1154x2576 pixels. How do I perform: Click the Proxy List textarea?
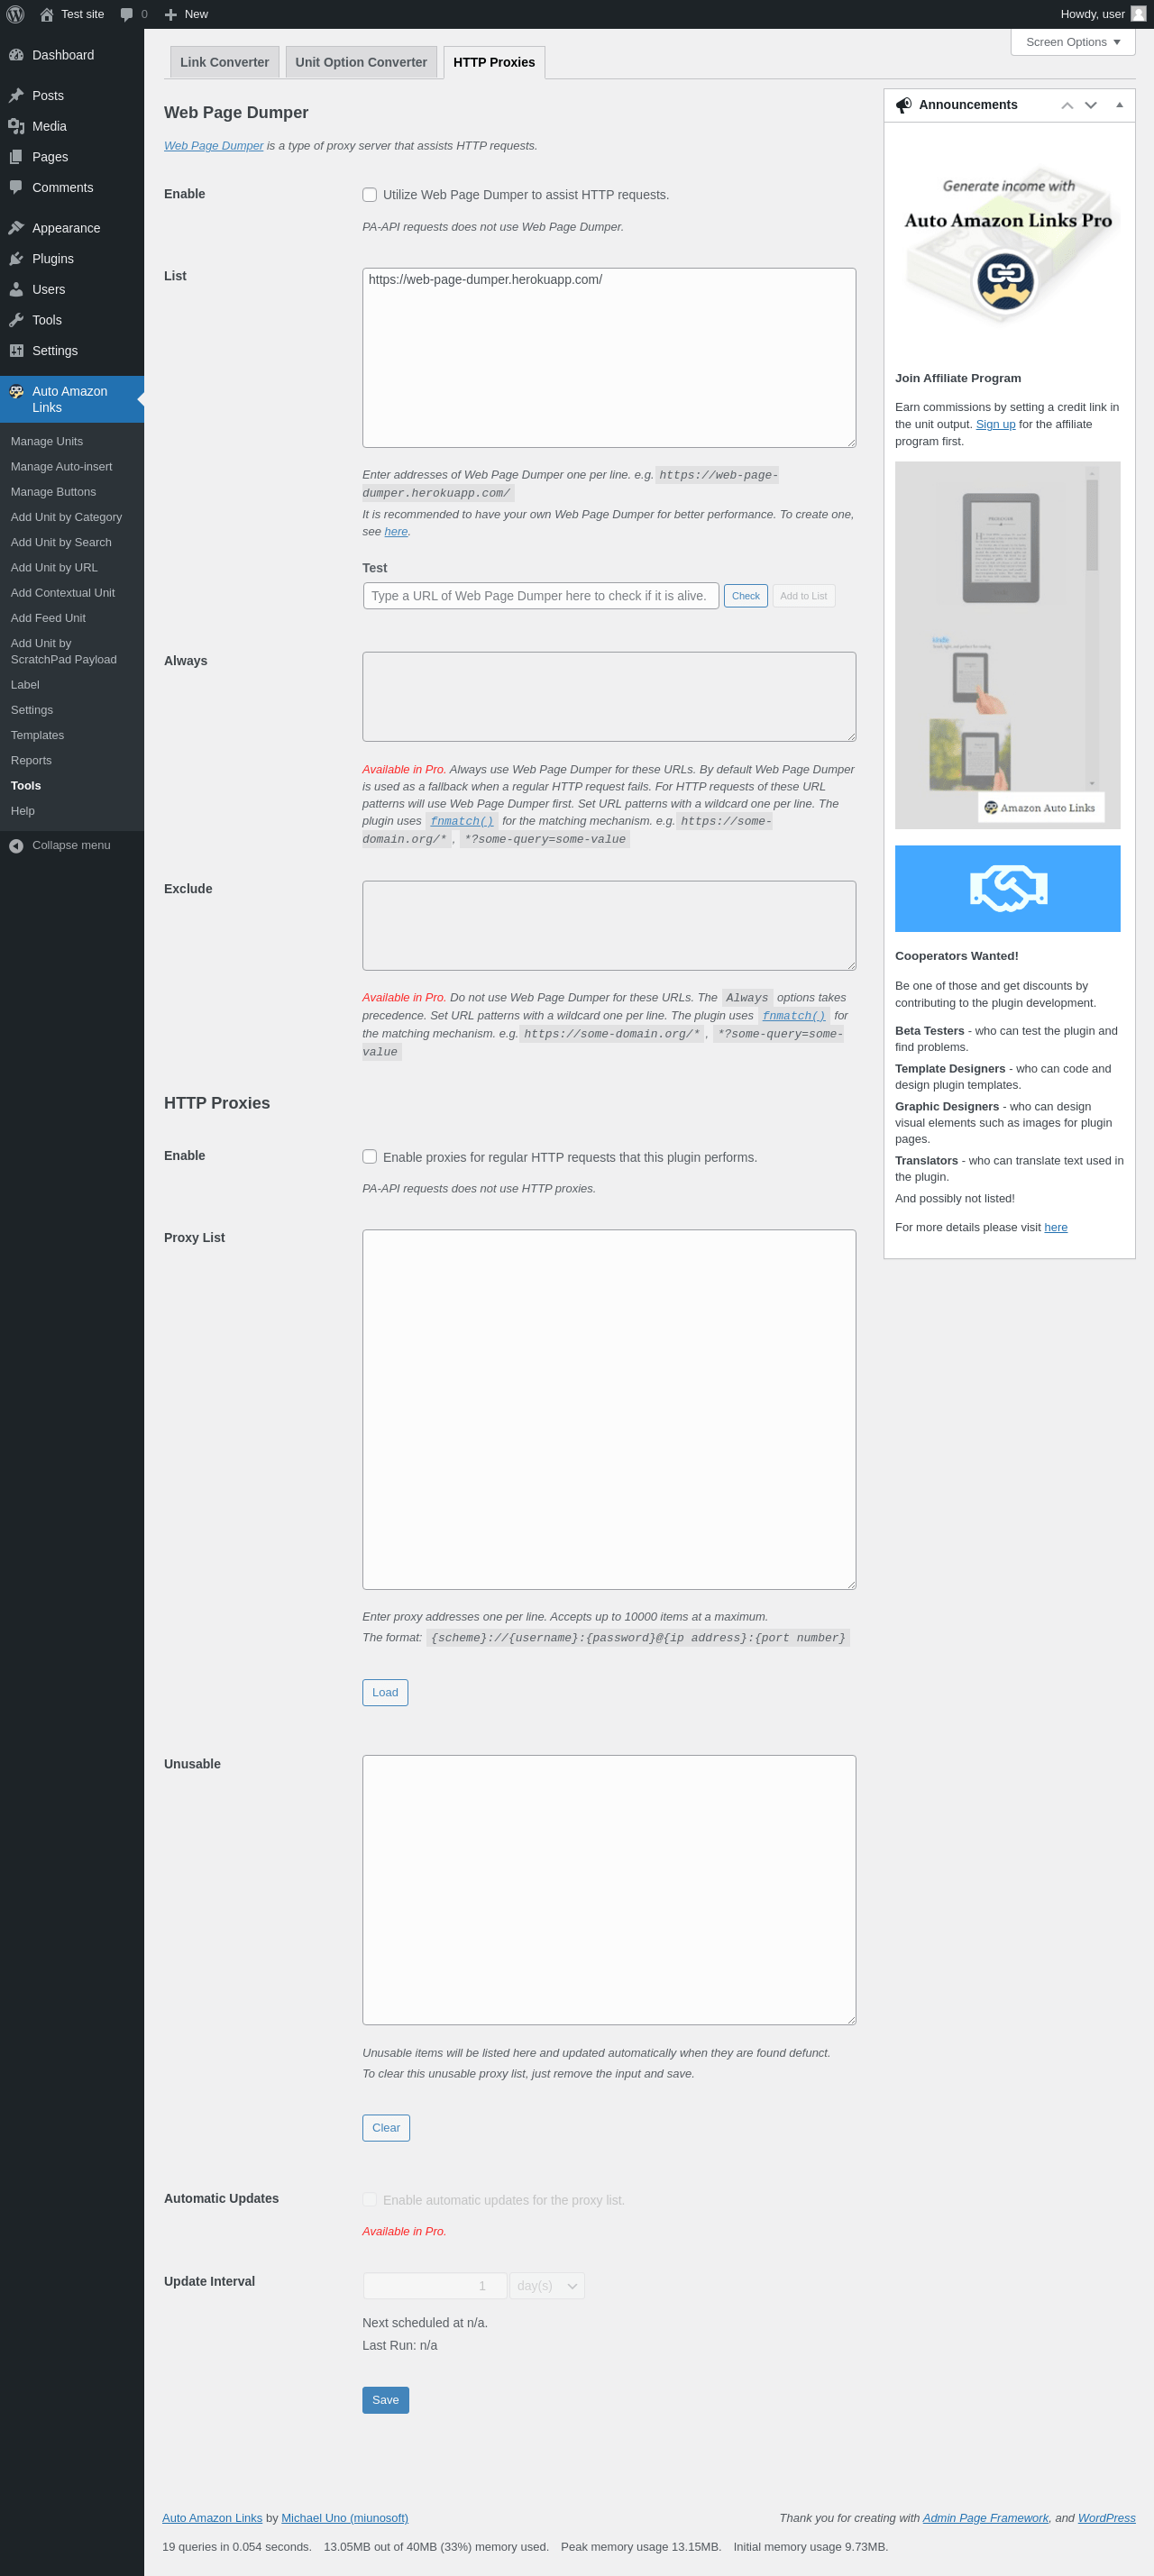(609, 1410)
